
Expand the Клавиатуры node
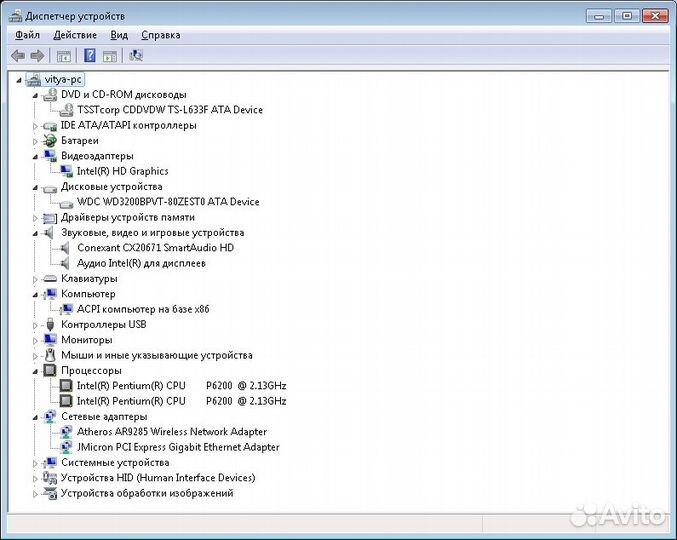click(35, 279)
